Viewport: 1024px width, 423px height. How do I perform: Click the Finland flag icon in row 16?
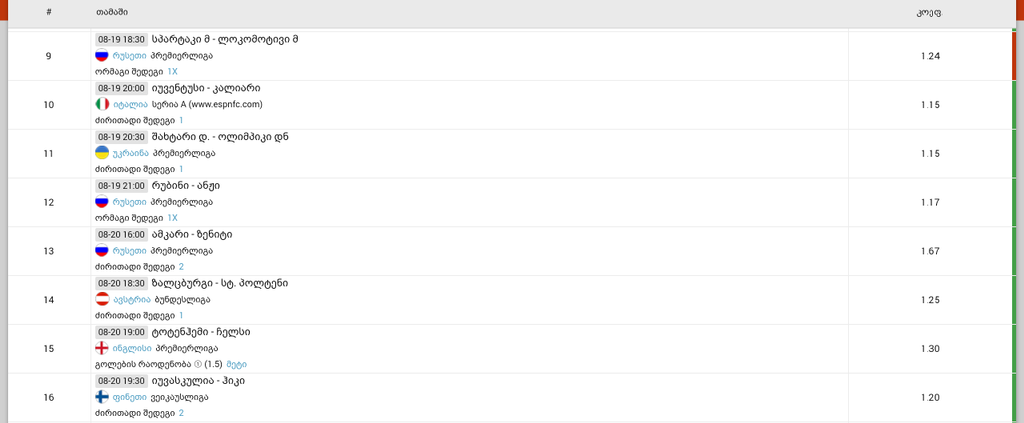click(102, 397)
